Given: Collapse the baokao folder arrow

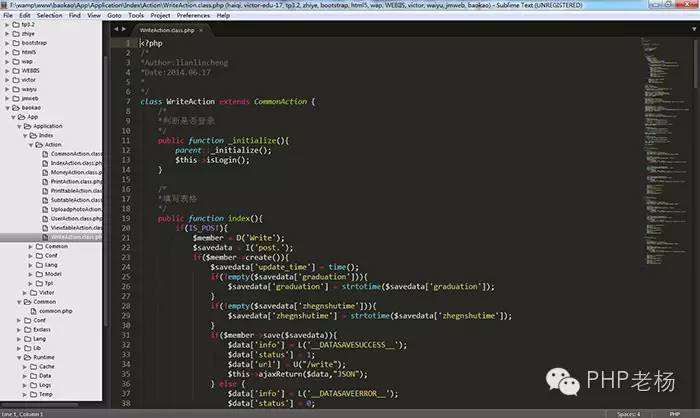Looking at the screenshot, I should [7, 108].
